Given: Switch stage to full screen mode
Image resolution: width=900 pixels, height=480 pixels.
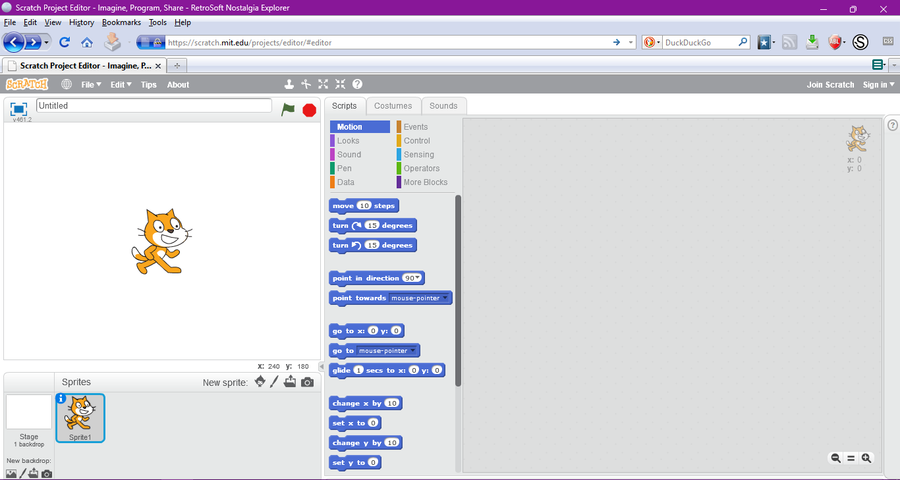Looking at the screenshot, I should pos(18,109).
